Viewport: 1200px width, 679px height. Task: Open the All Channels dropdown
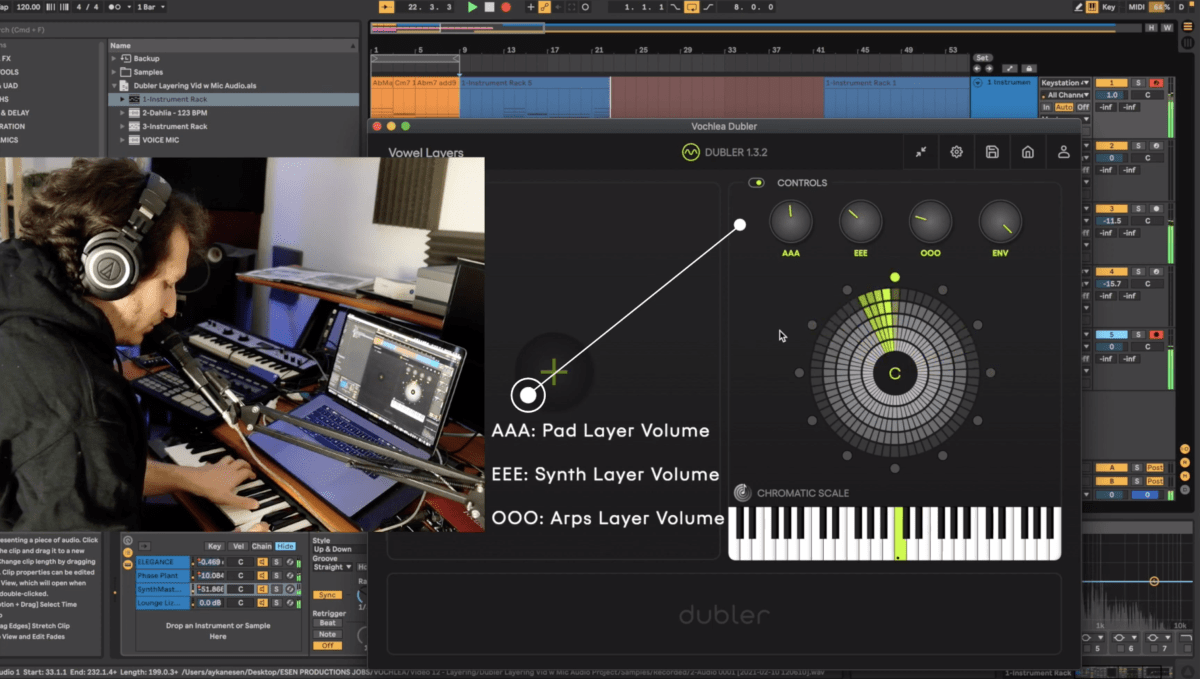click(x=1064, y=95)
